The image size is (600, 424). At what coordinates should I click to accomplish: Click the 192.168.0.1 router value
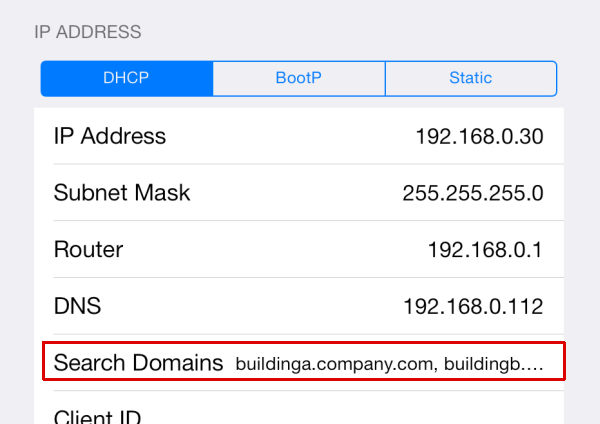click(x=485, y=250)
